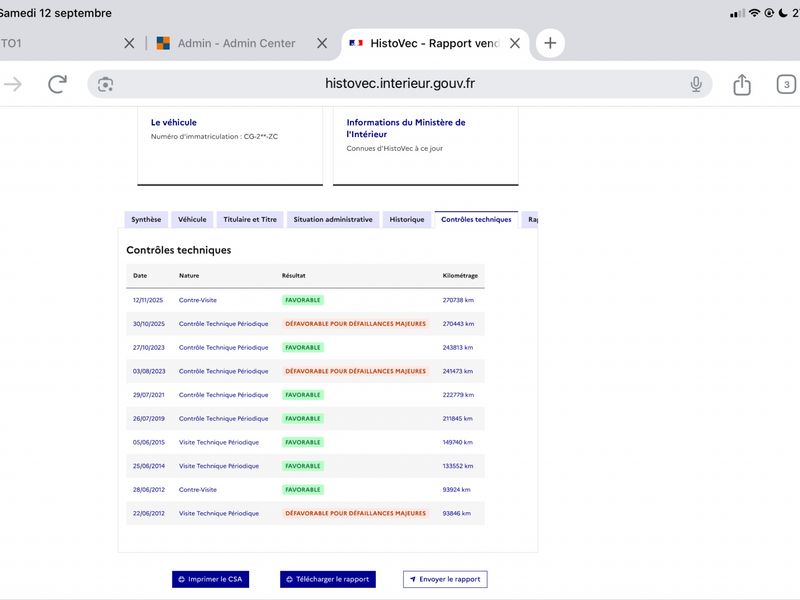Viewport: 800px width, 600px height.
Task: Reload the page with the refresh icon
Action: (x=58, y=84)
